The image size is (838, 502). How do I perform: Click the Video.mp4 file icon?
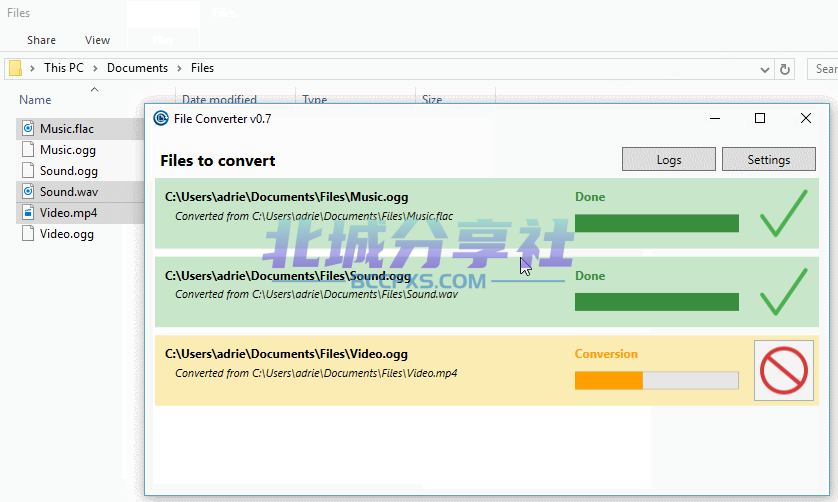pyautogui.click(x=28, y=213)
